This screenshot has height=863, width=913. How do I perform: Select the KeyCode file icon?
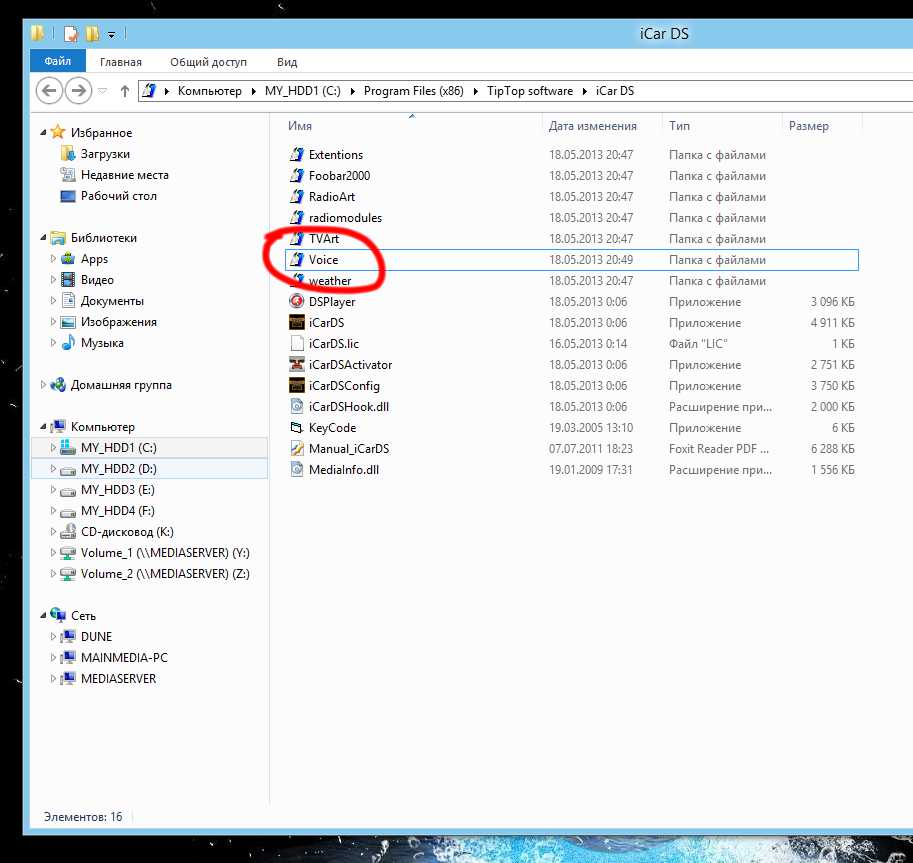pyautogui.click(x=296, y=428)
